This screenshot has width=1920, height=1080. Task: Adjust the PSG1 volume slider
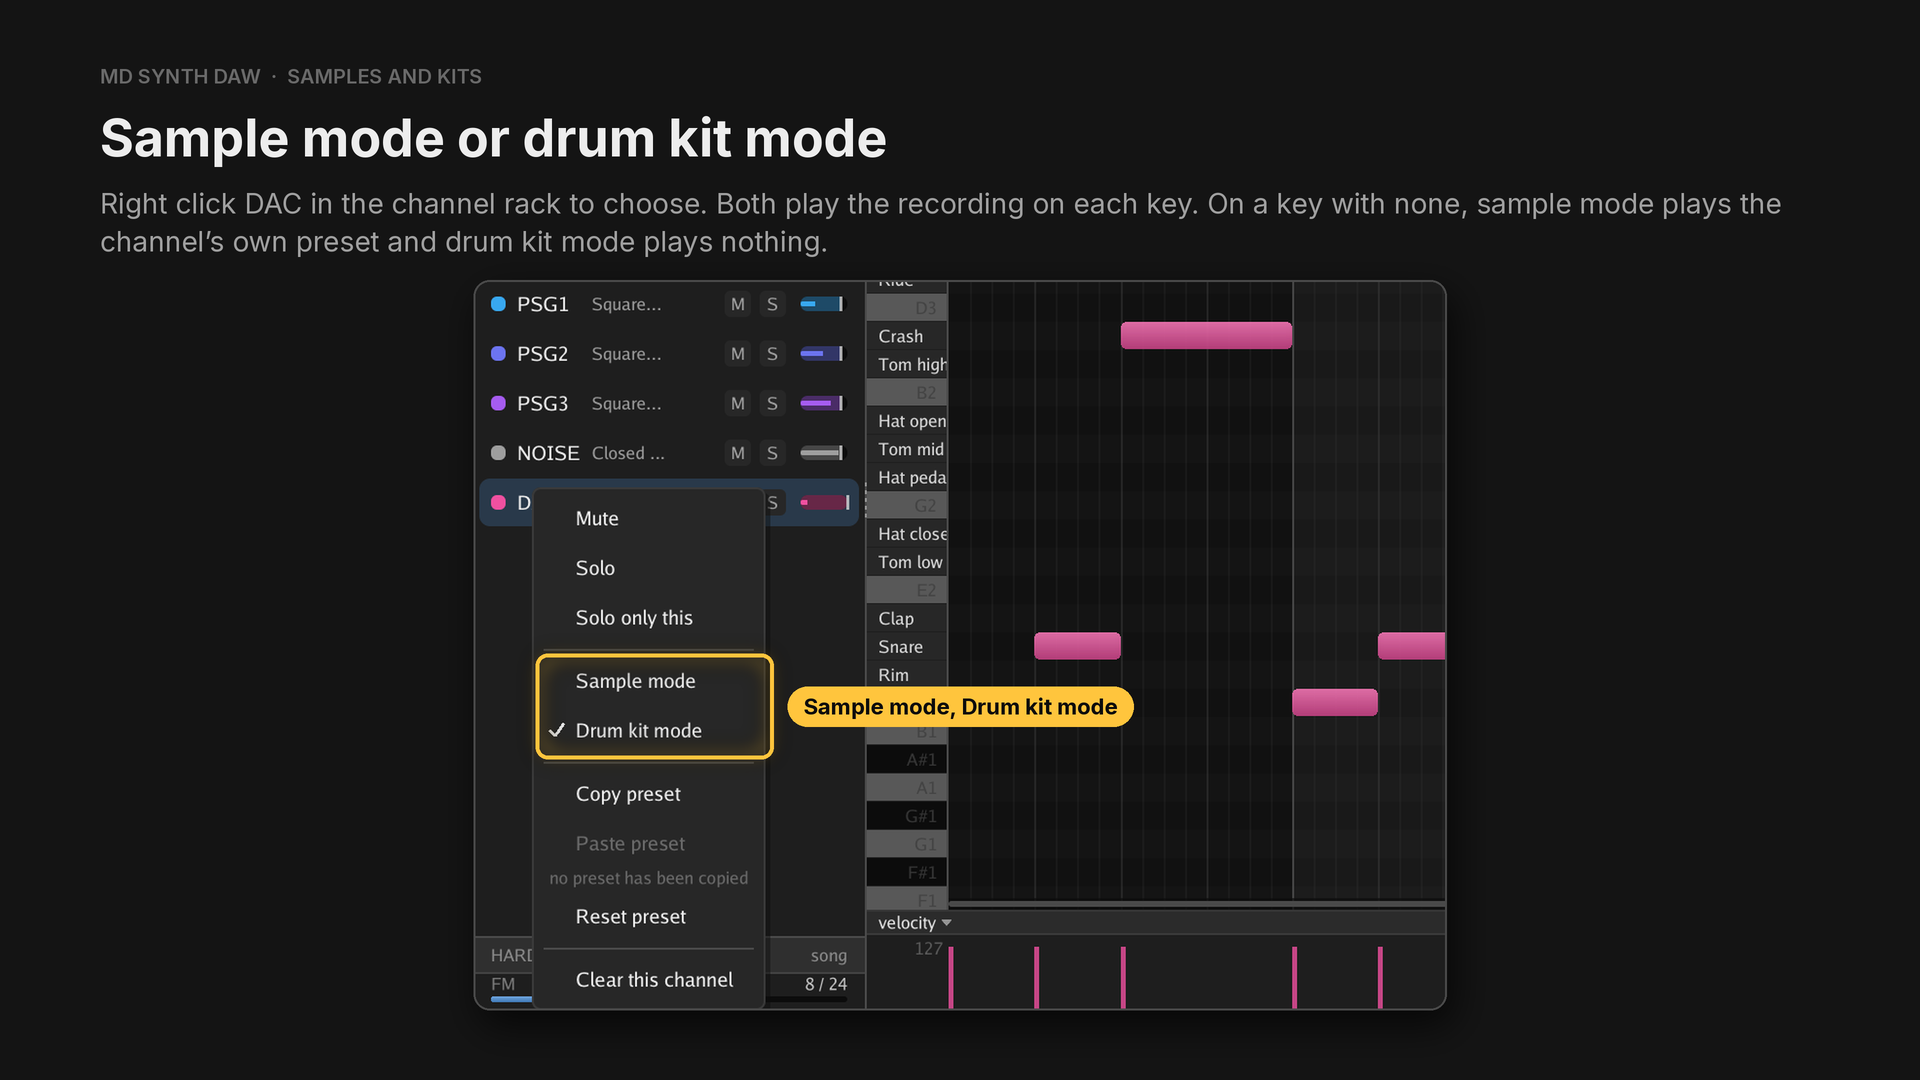tap(822, 304)
